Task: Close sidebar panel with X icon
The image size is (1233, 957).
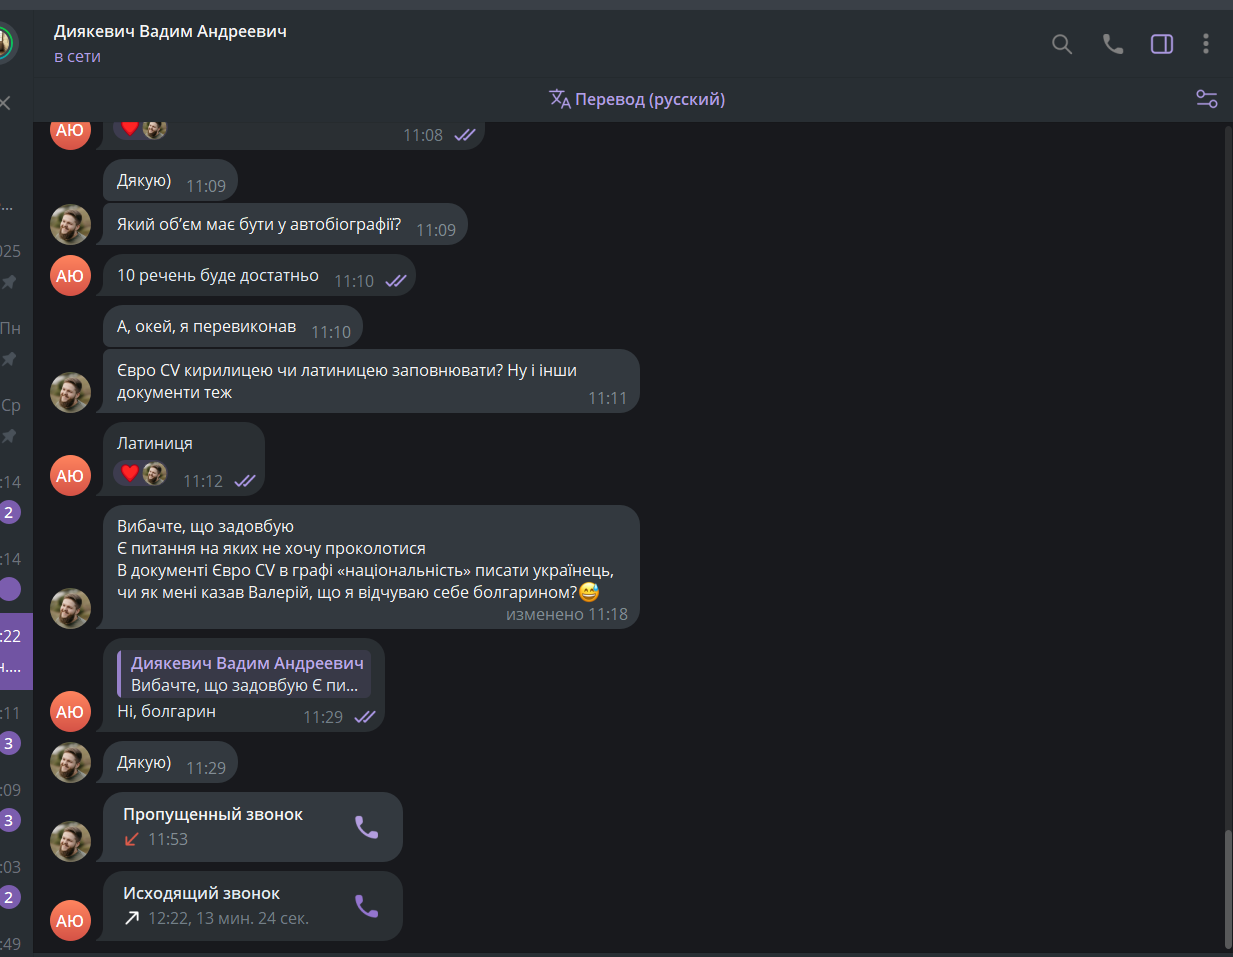Action: point(5,103)
